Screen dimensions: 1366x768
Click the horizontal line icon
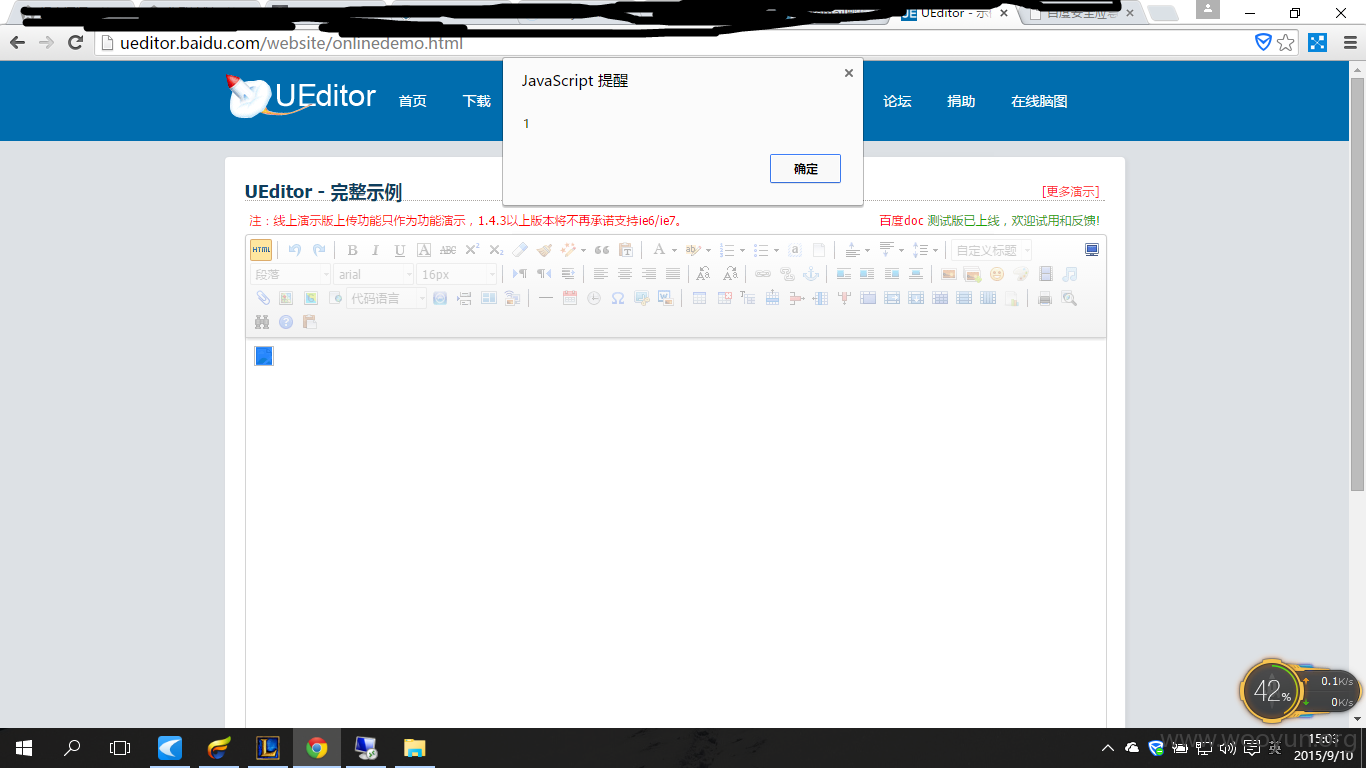tap(546, 298)
